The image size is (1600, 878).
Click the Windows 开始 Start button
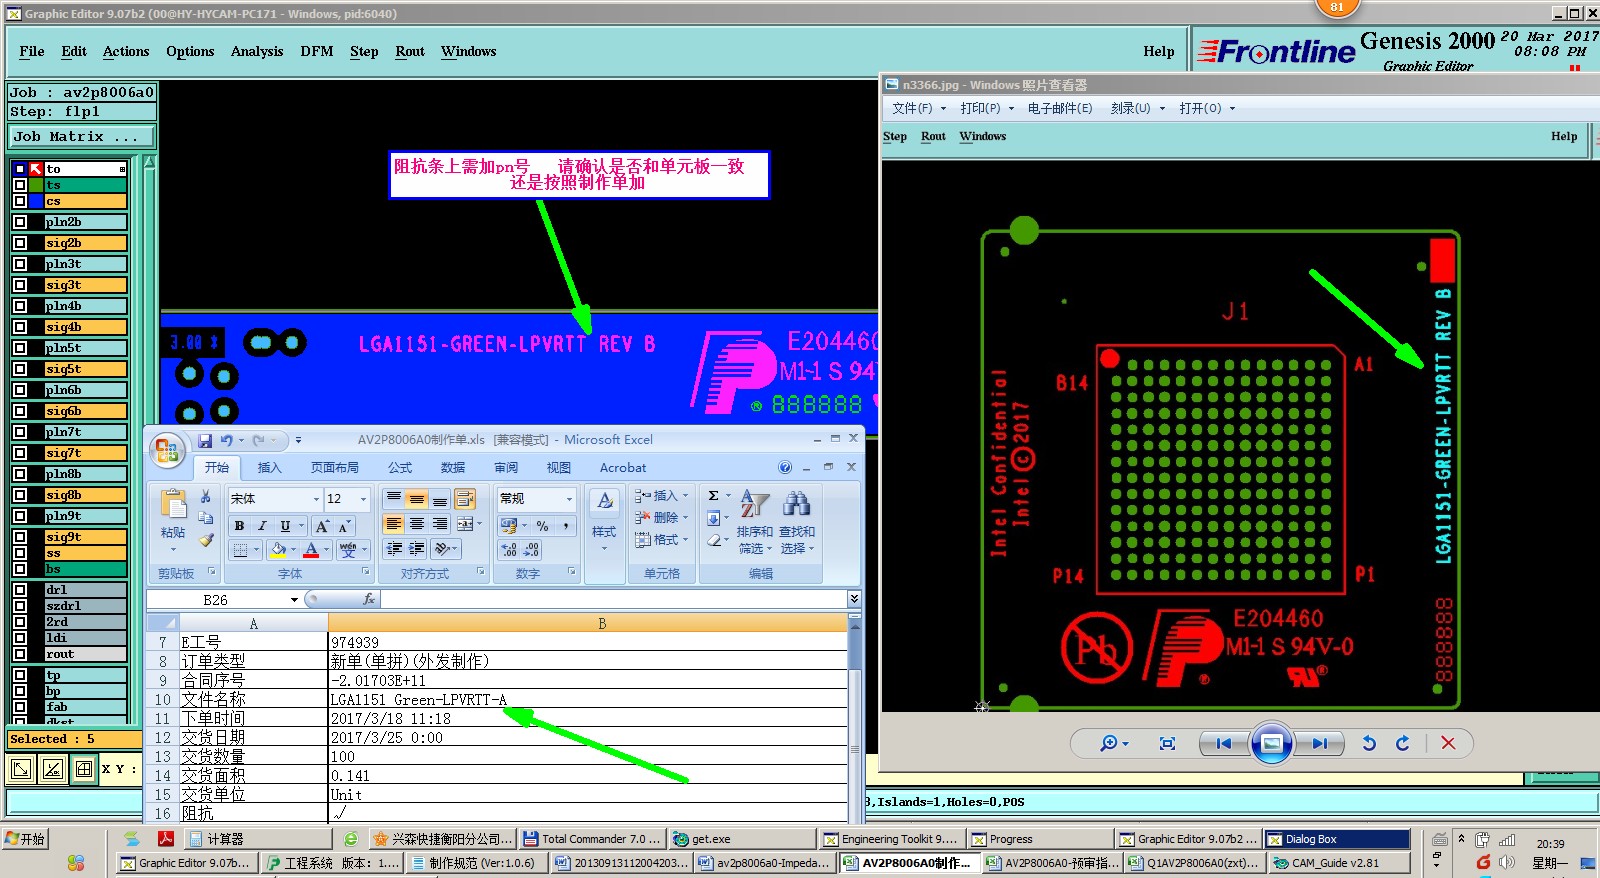point(26,839)
